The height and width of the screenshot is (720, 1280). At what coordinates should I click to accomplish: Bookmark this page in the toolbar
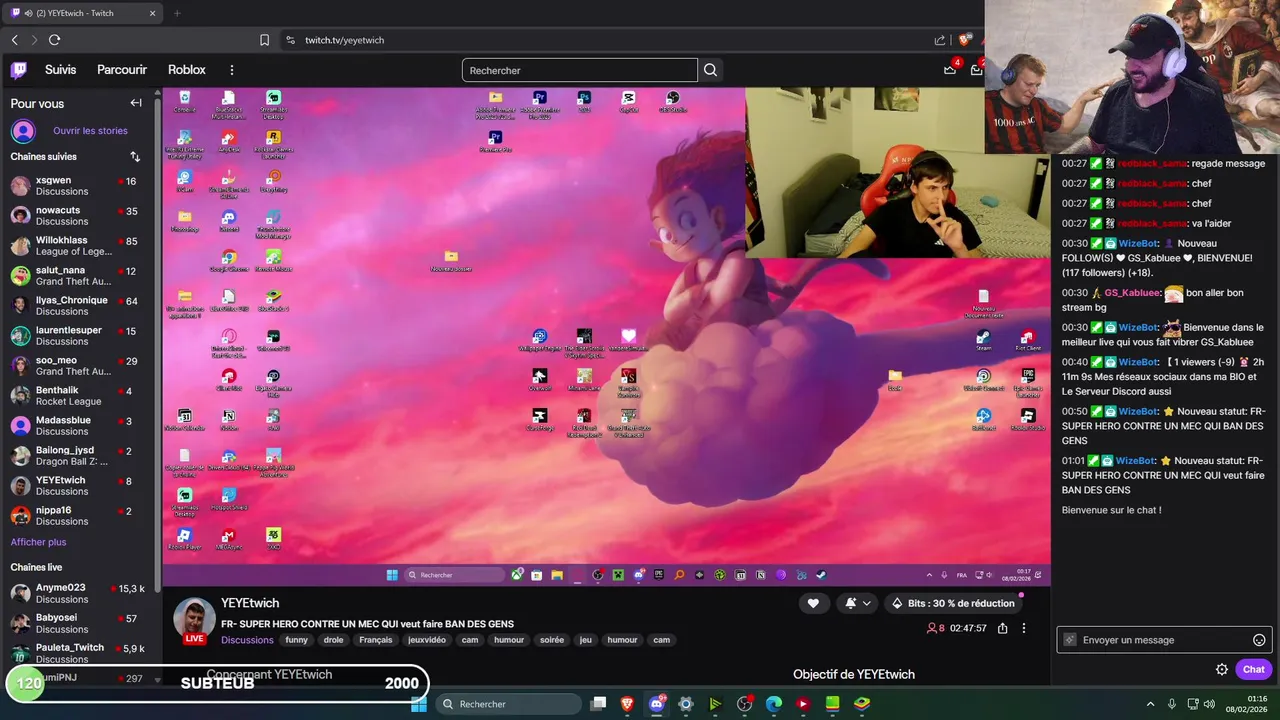point(264,40)
